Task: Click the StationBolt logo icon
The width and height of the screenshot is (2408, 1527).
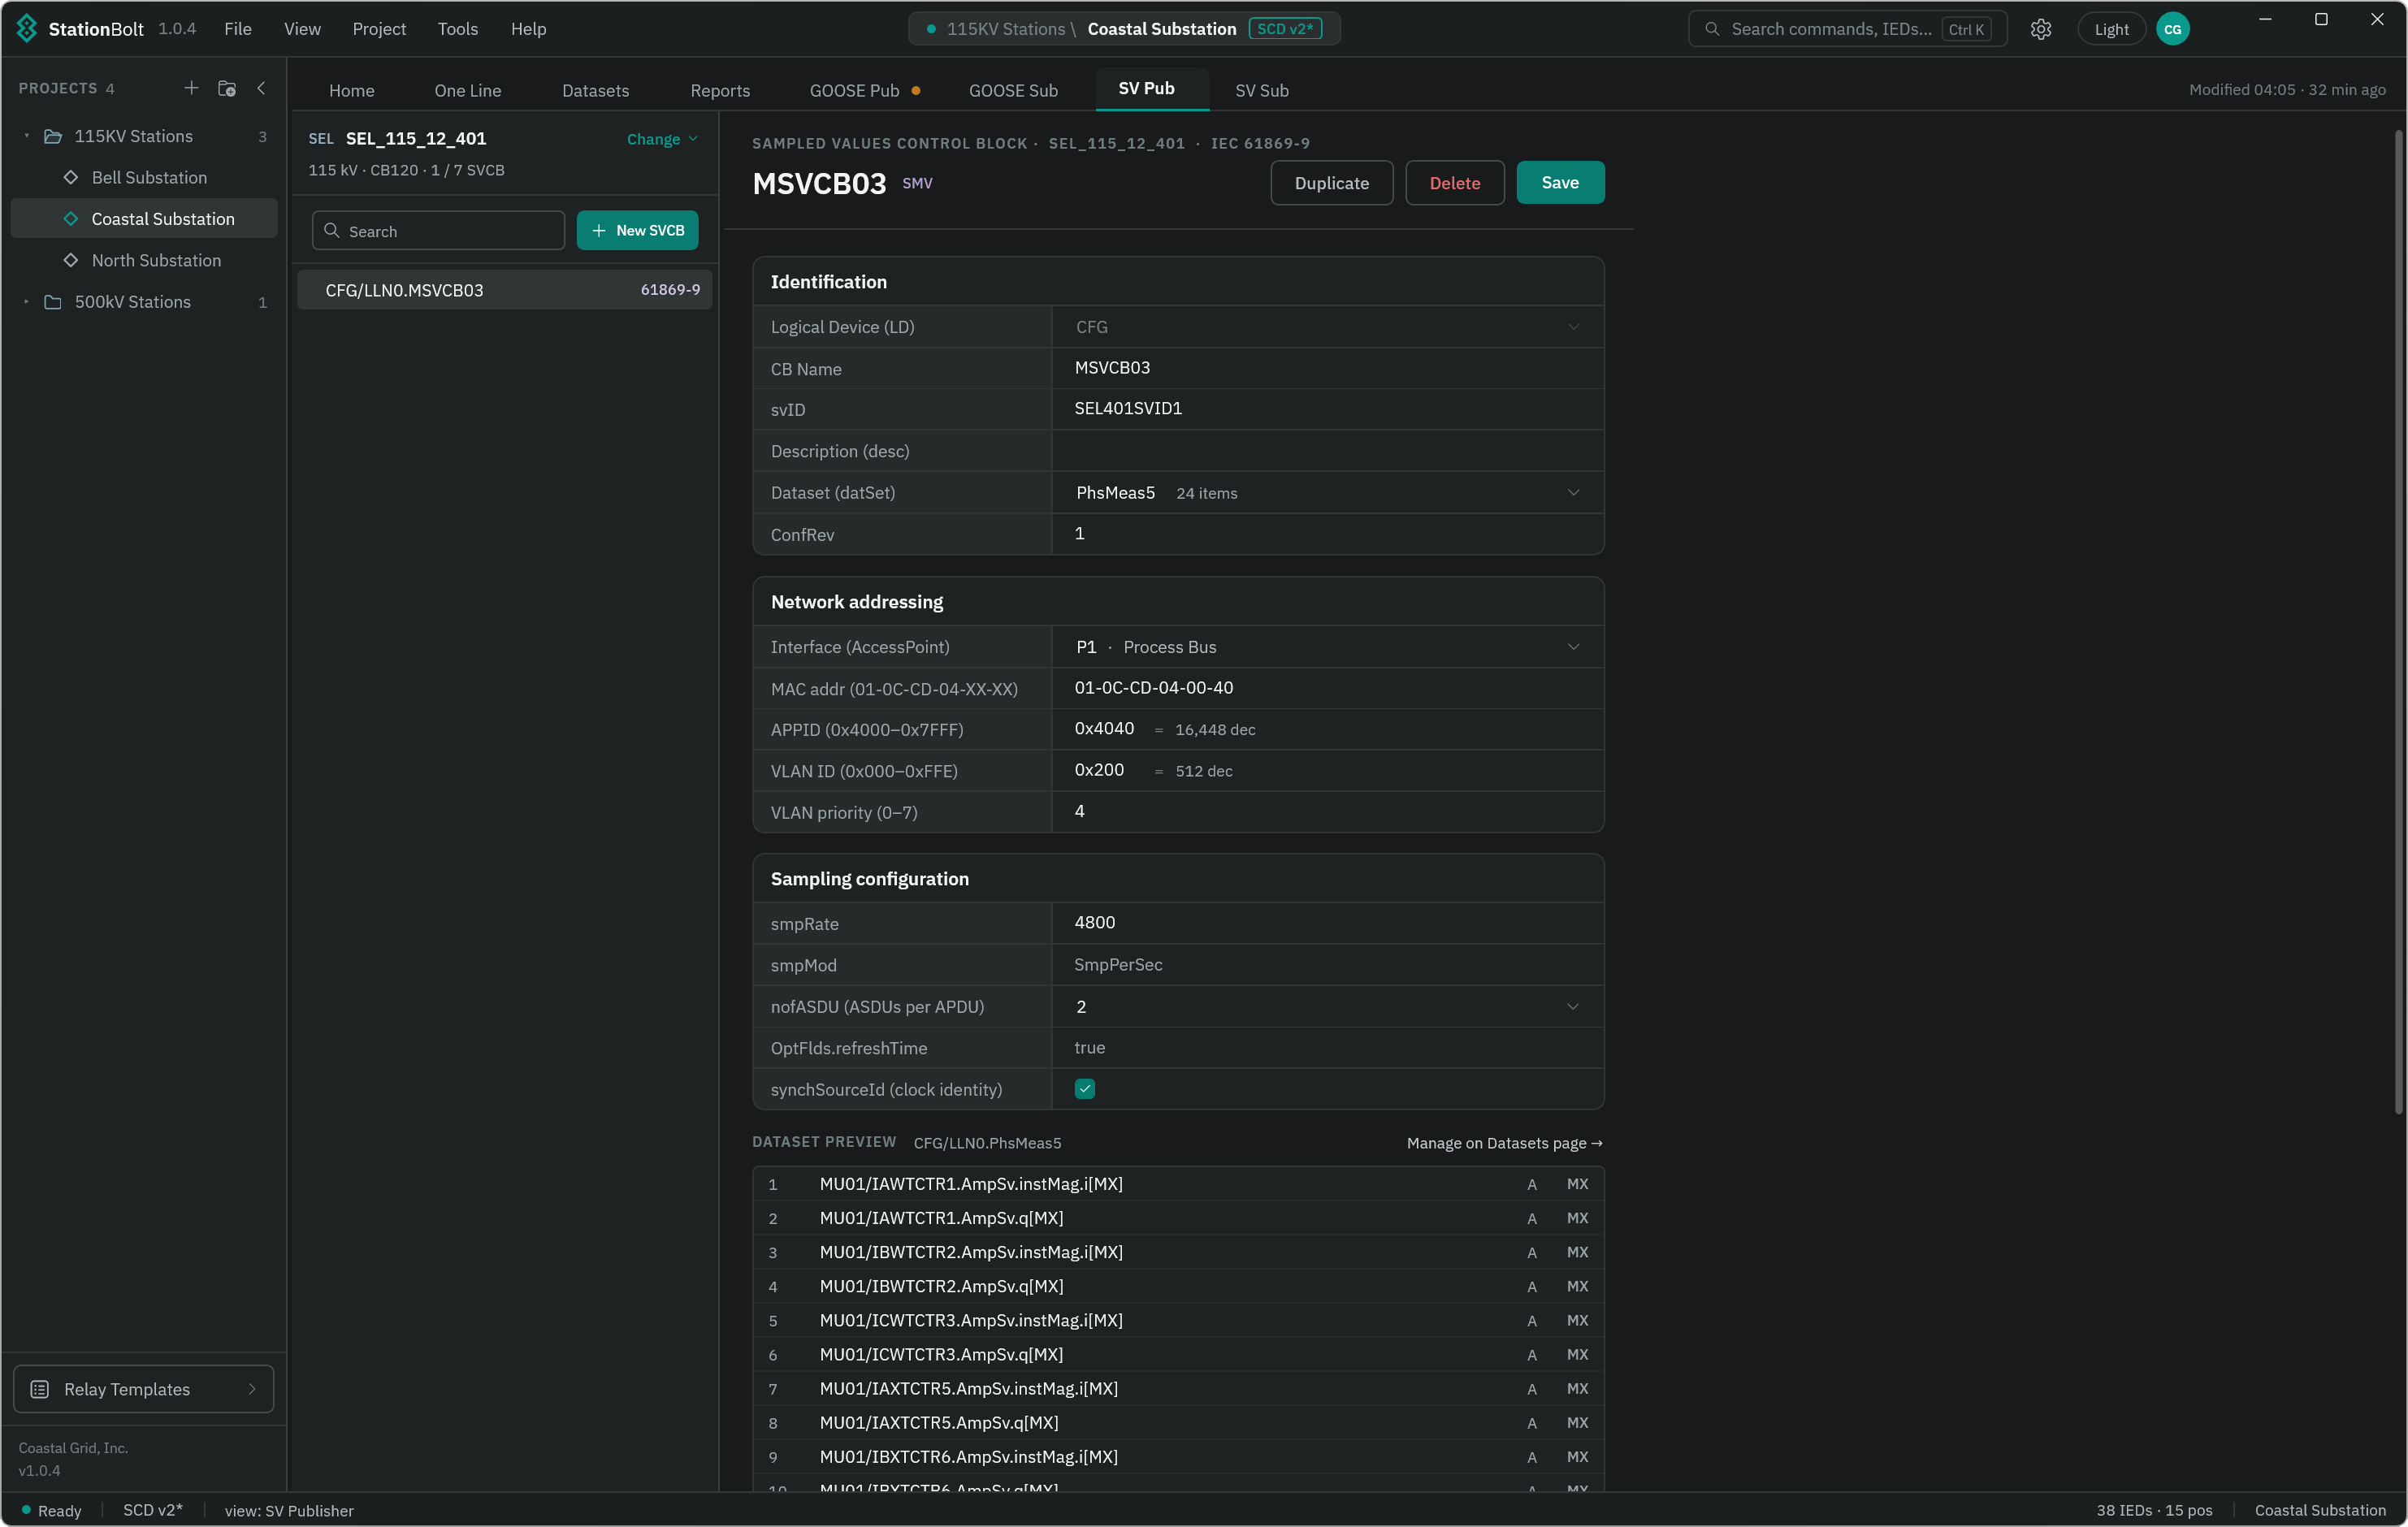Action: coord(27,29)
